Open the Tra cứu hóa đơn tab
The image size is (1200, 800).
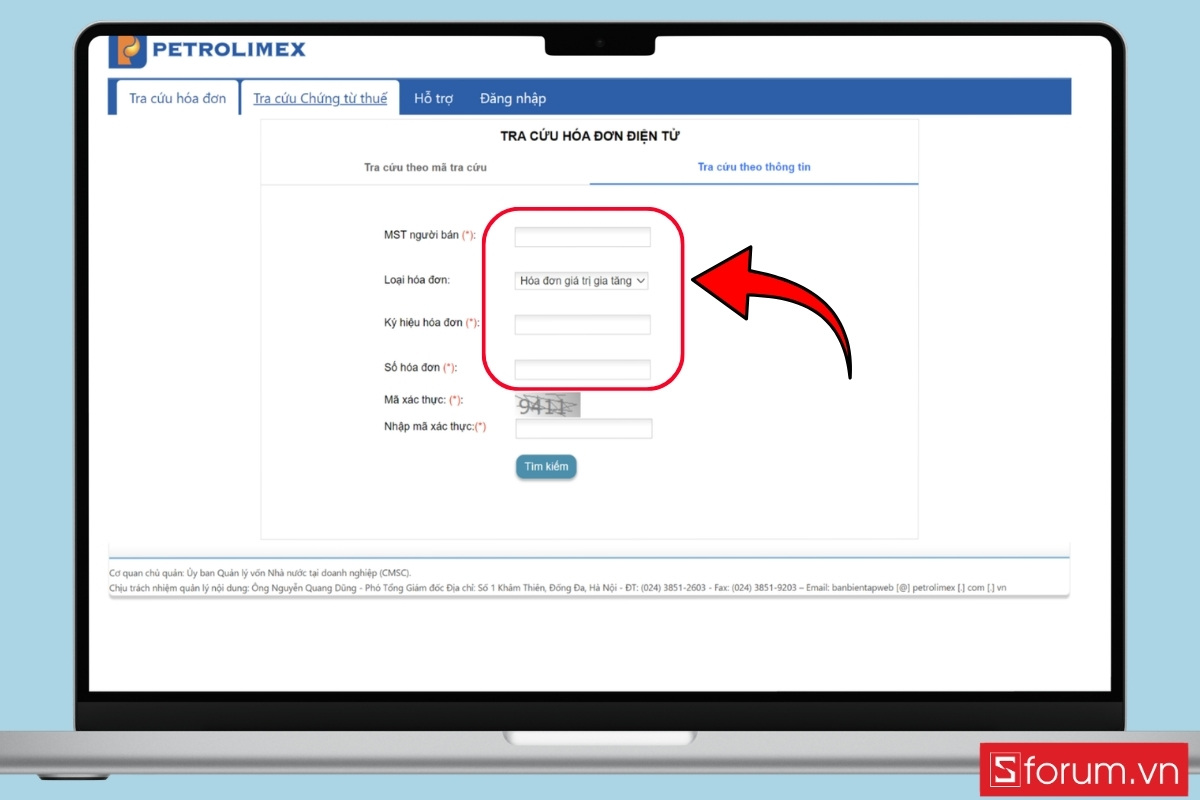tap(178, 98)
